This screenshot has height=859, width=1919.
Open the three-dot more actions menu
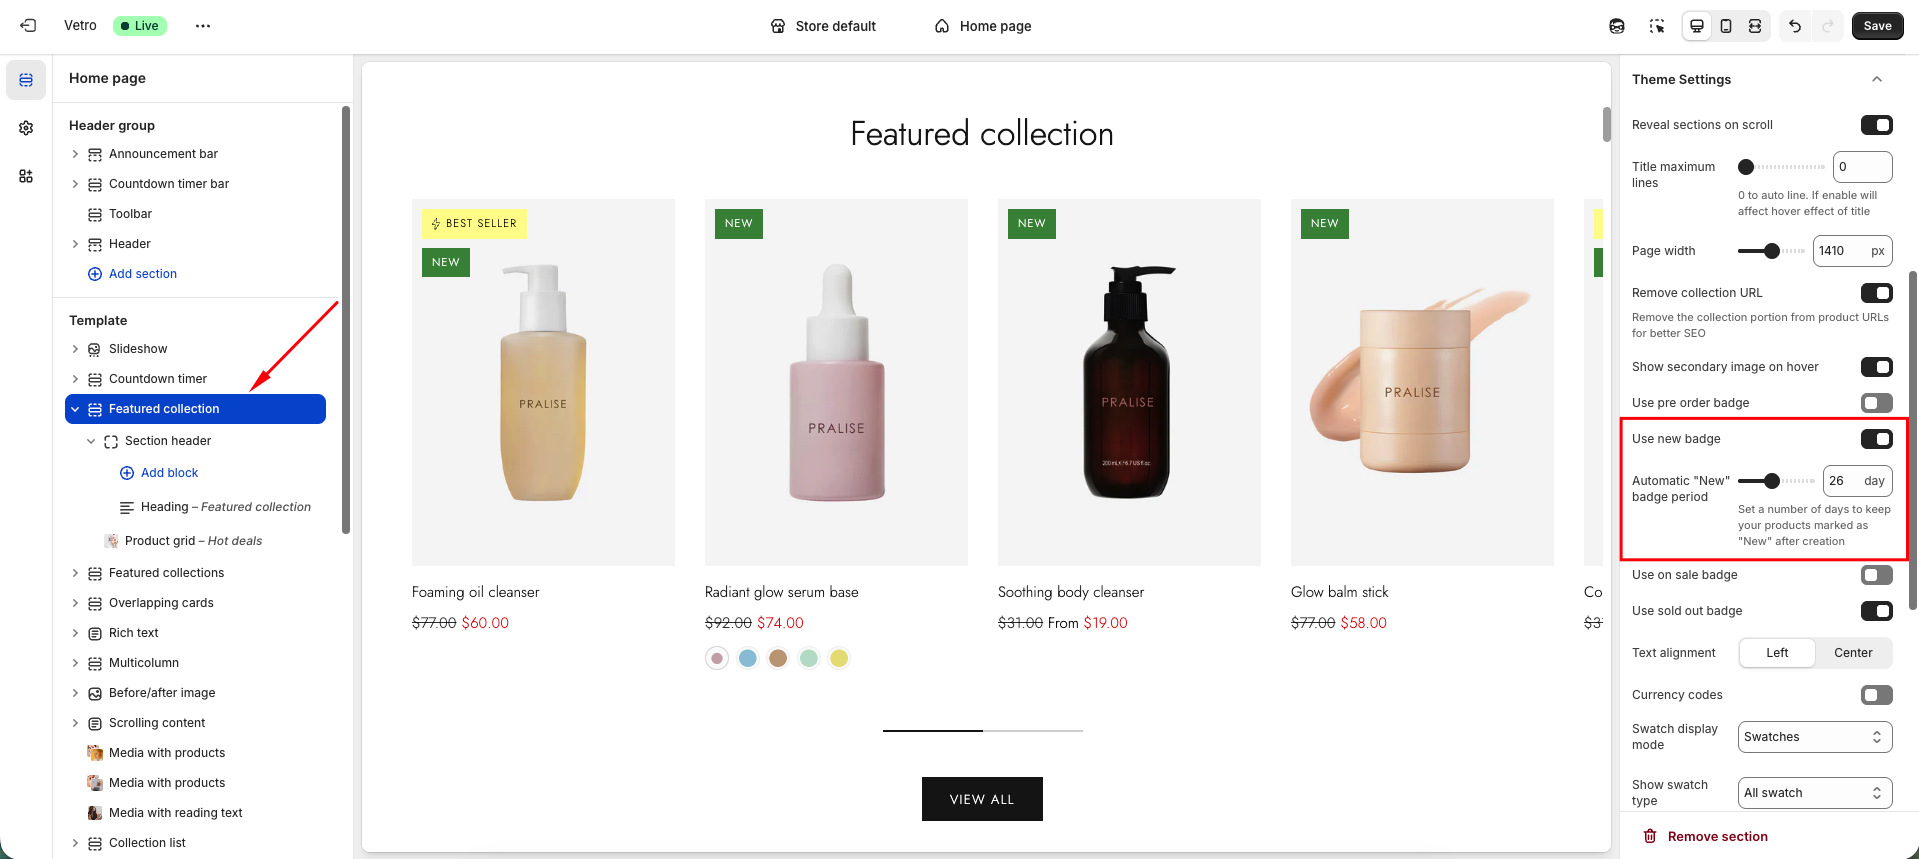coord(203,26)
